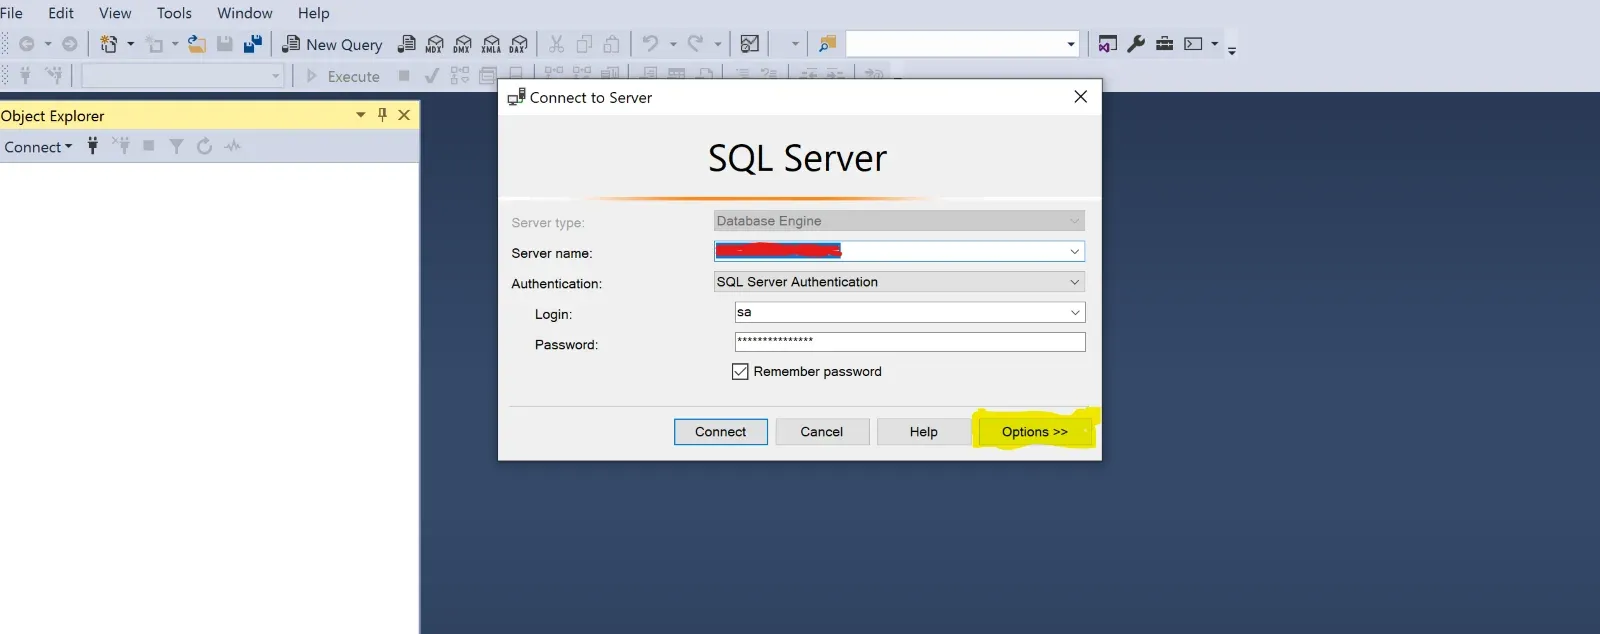Screen dimensions: 1600x634
Task: Click the Navigate Backward arrow icon
Action: click(x=27, y=44)
